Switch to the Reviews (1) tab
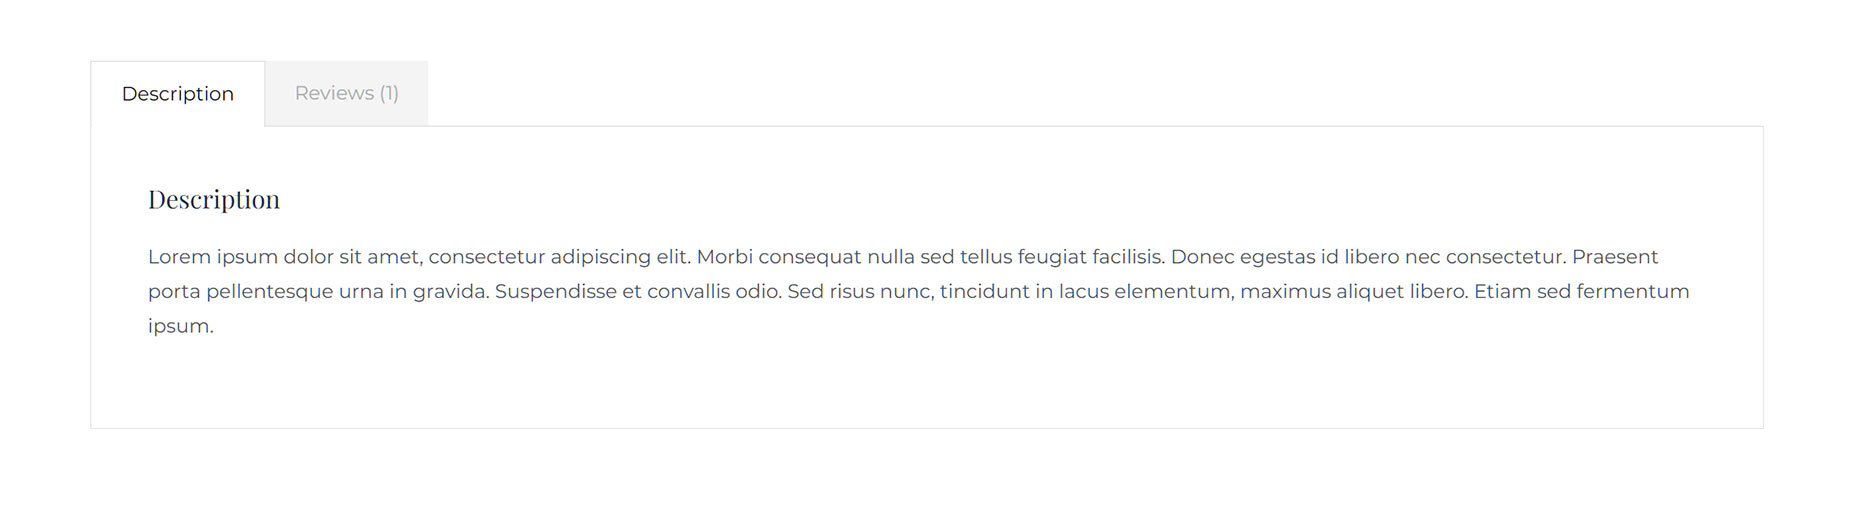The image size is (1850, 509). [346, 93]
